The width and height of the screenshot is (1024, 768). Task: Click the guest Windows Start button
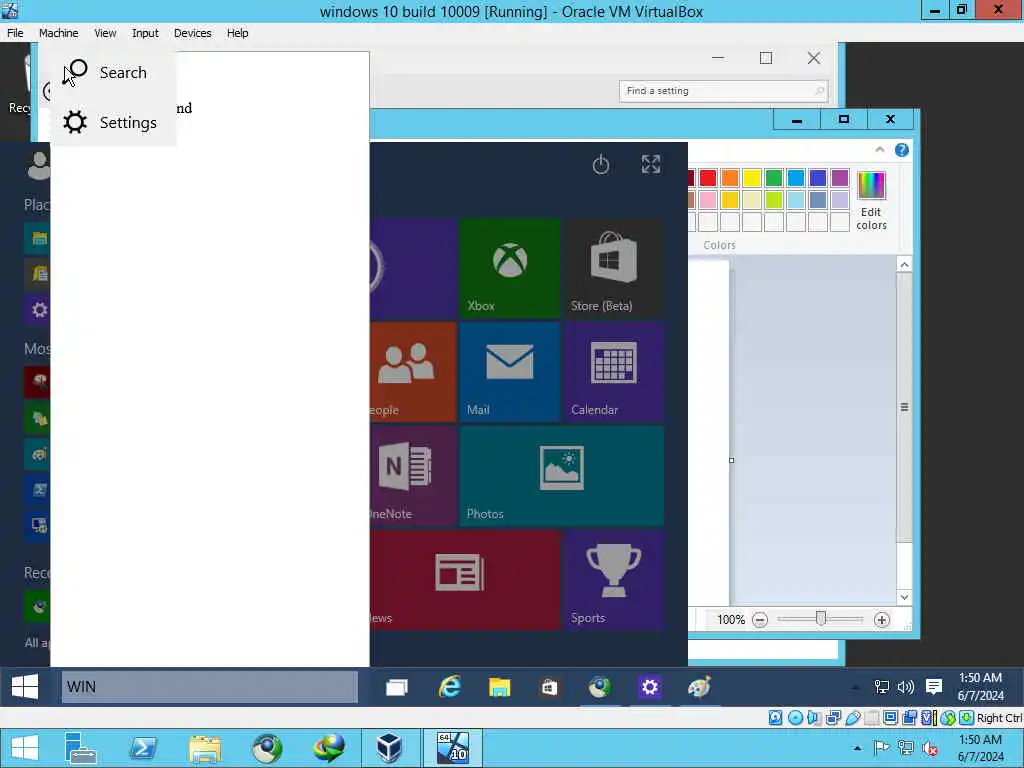[25, 686]
